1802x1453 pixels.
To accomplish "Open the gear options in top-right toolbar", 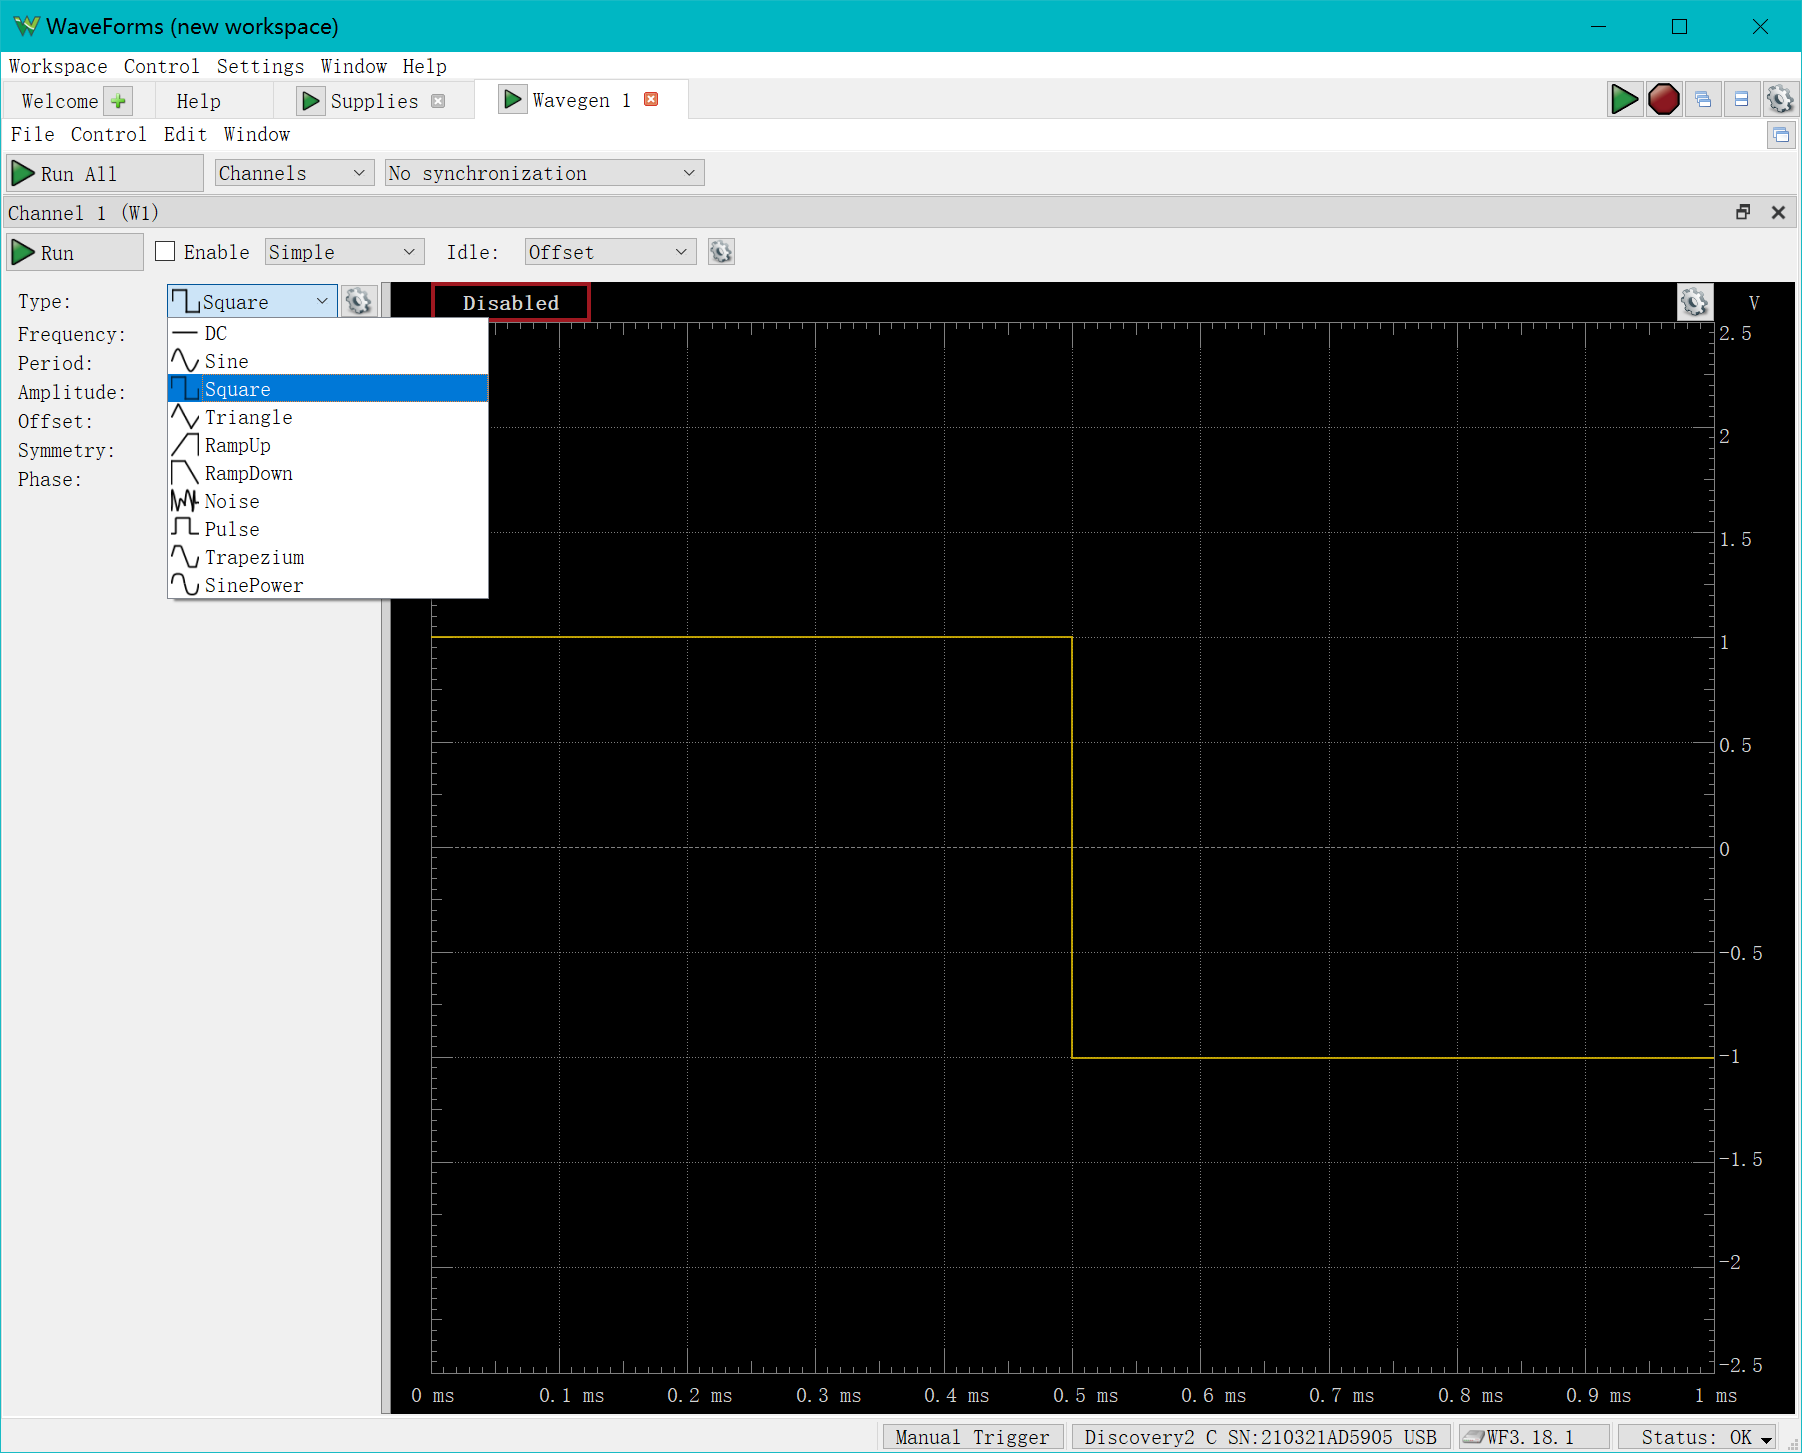I will pos(1780,99).
